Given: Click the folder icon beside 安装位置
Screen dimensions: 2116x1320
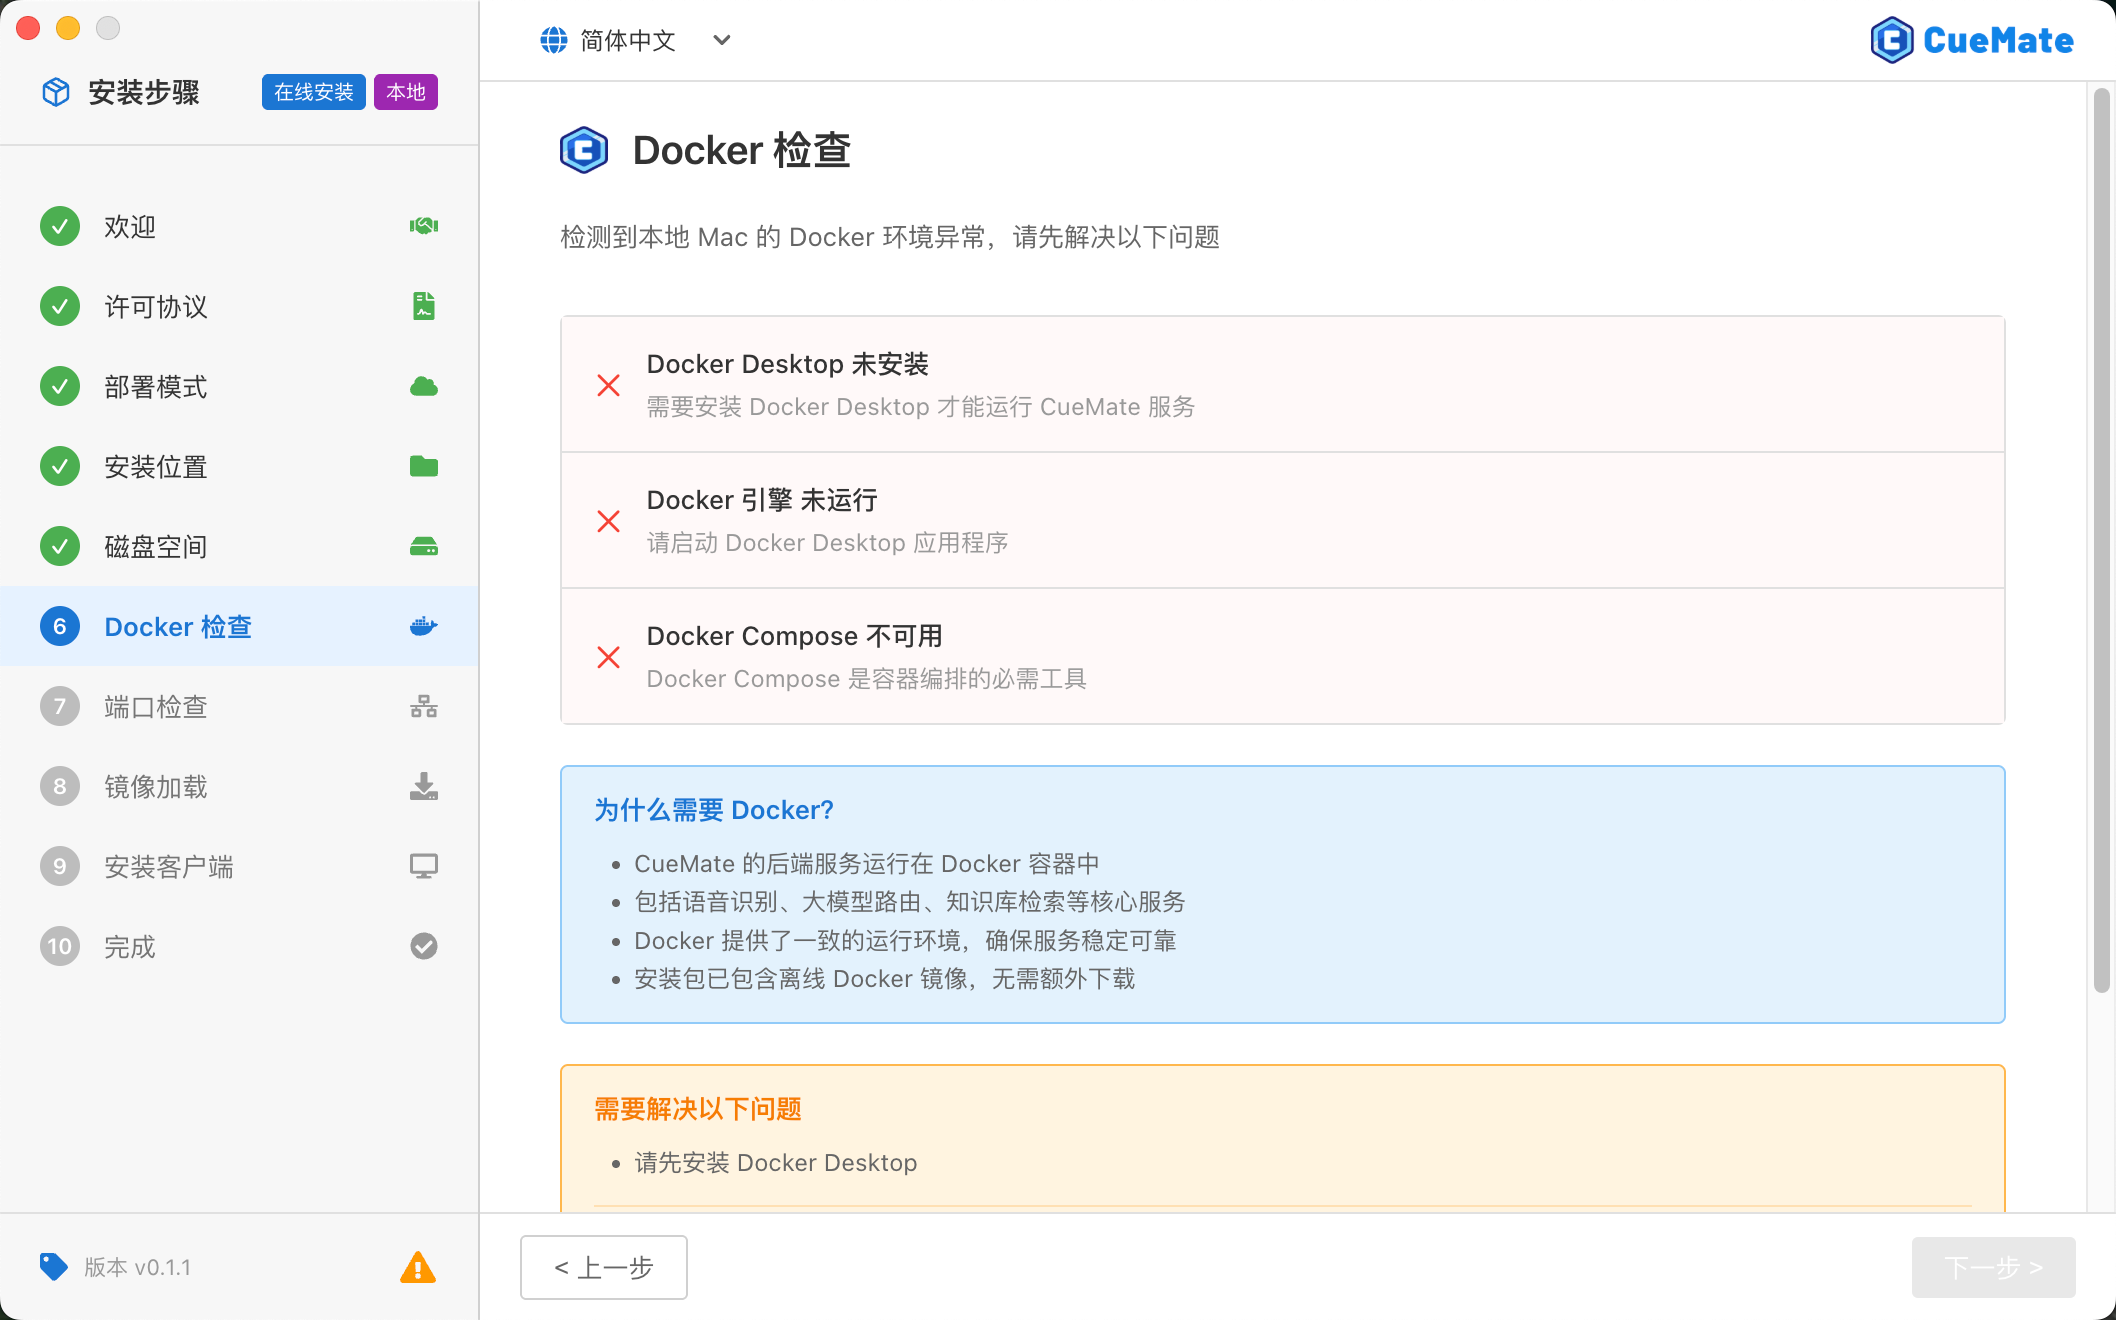Looking at the screenshot, I should click(x=423, y=466).
